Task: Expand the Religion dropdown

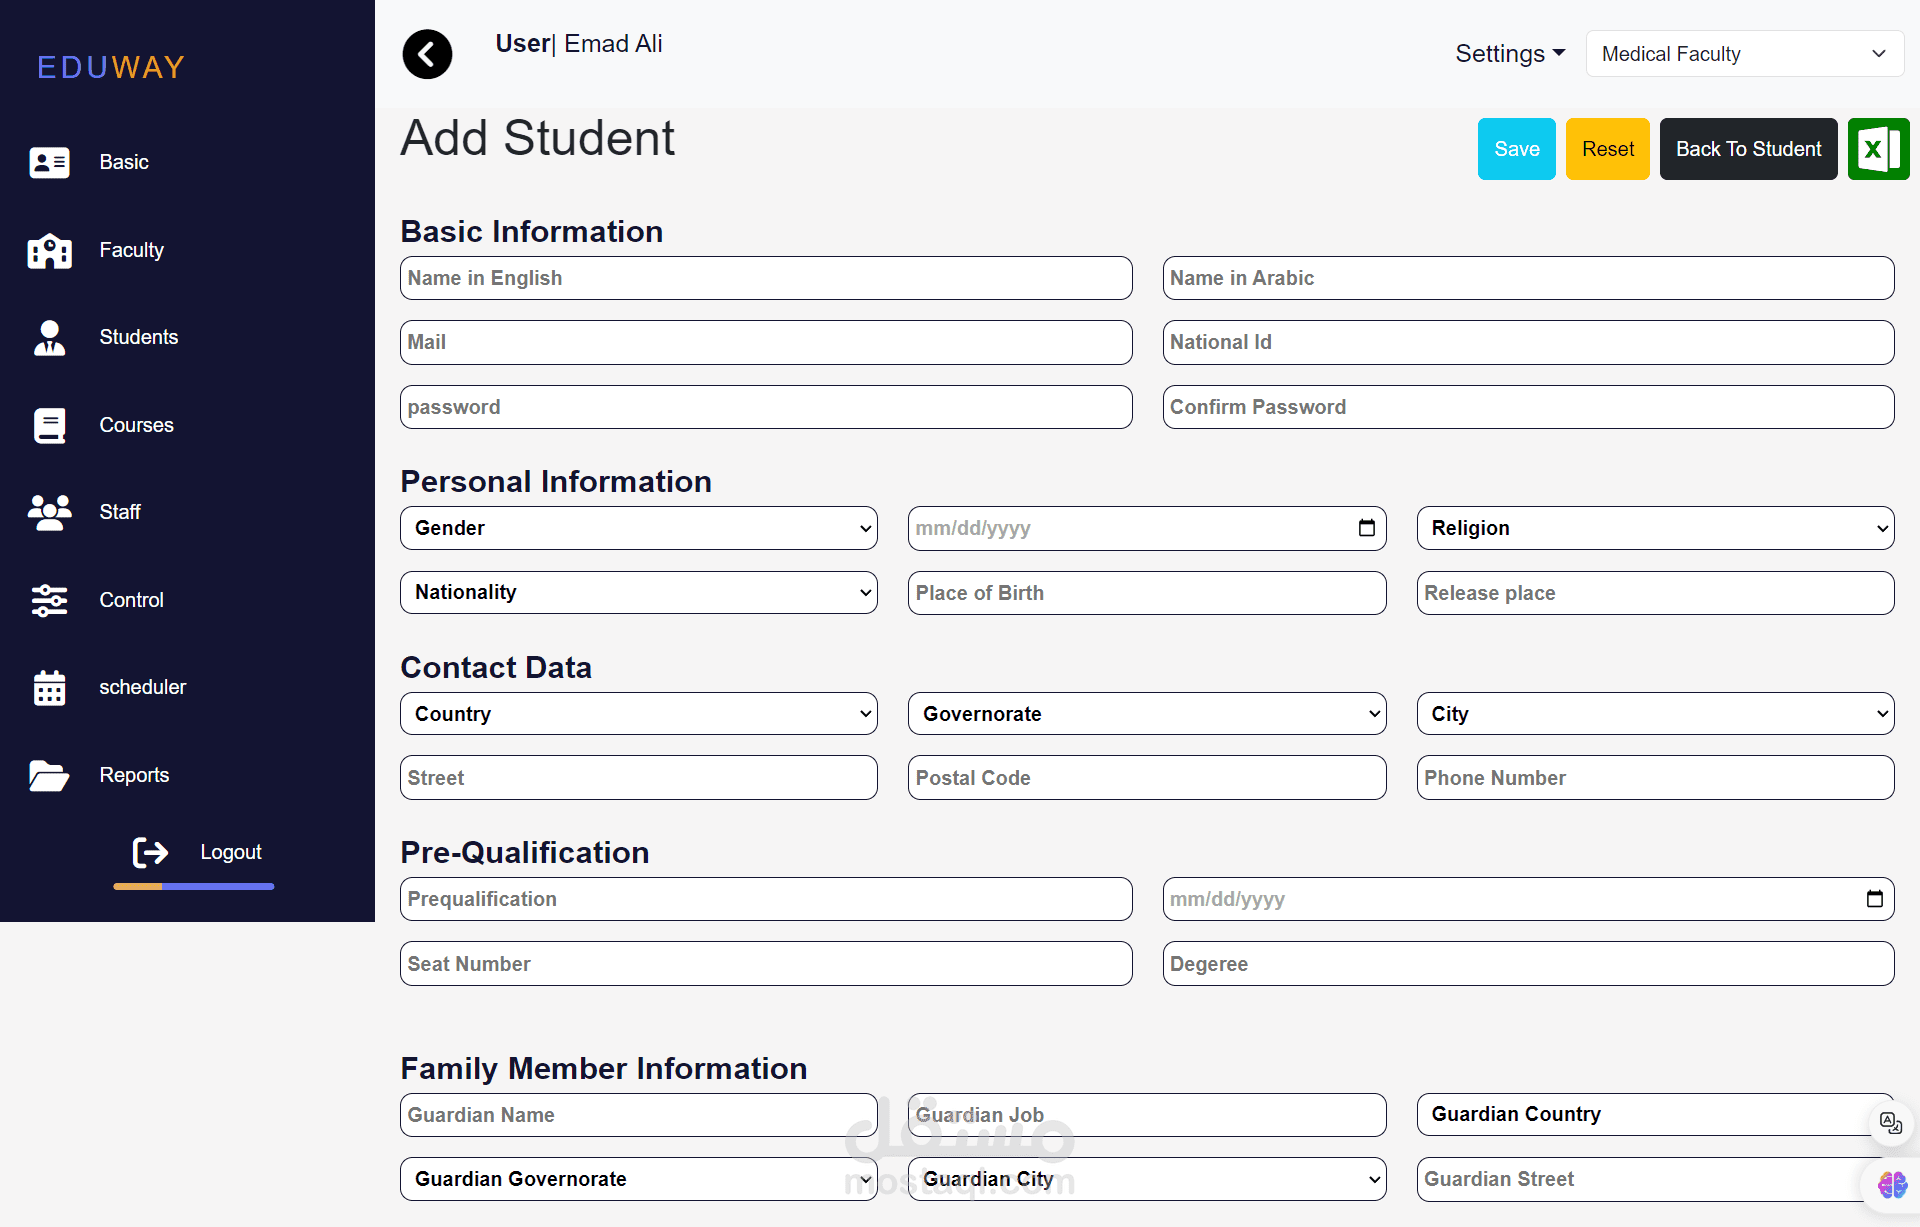Action: tap(1654, 528)
